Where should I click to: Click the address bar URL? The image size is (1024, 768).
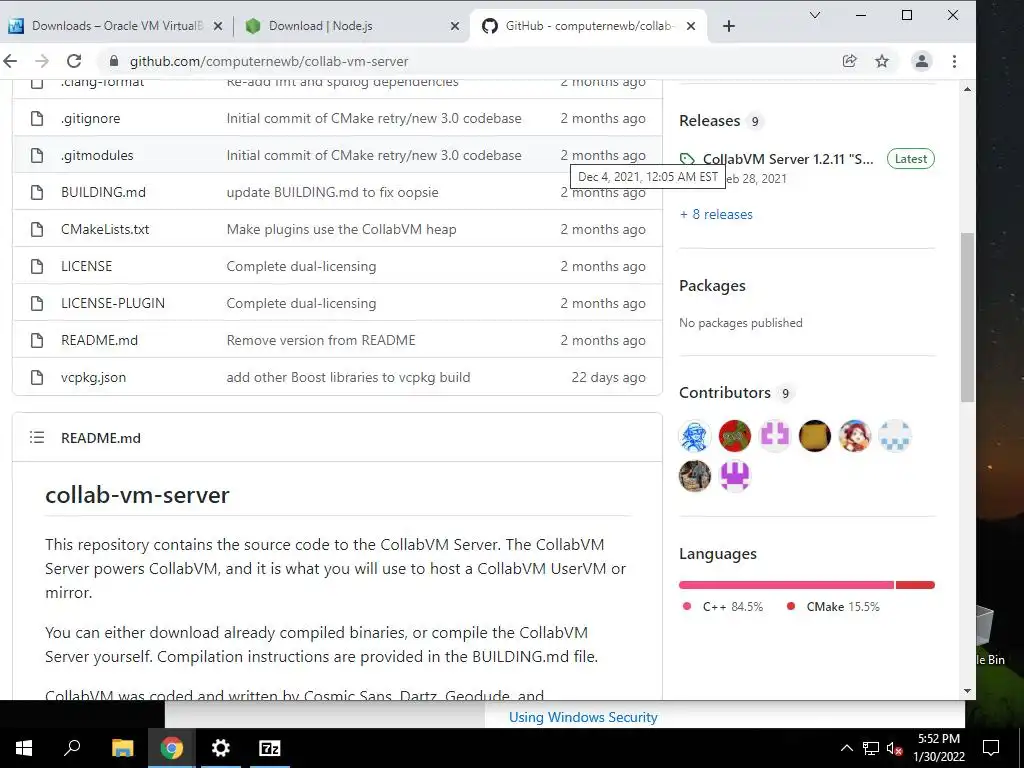269,61
